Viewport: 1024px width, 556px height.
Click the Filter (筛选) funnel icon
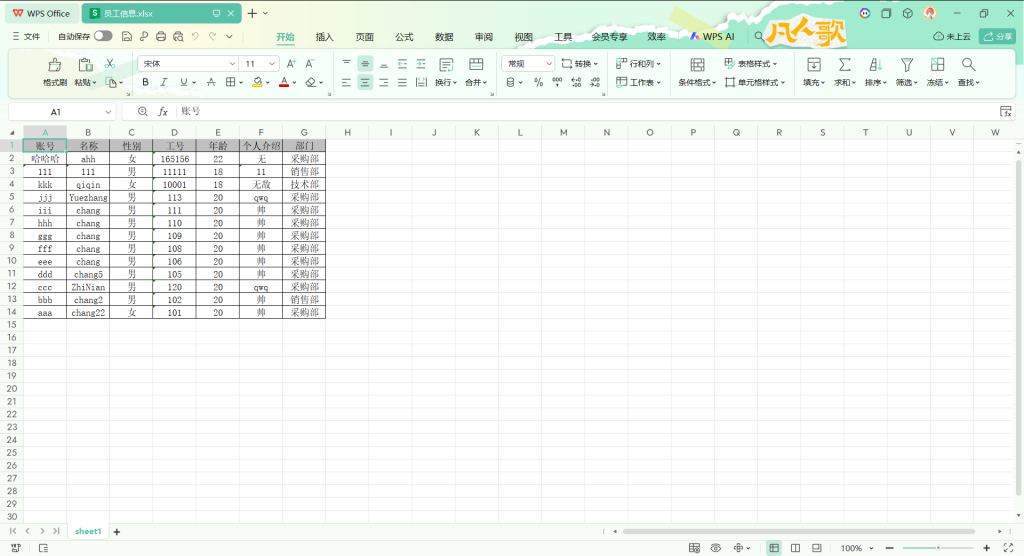pos(906,65)
